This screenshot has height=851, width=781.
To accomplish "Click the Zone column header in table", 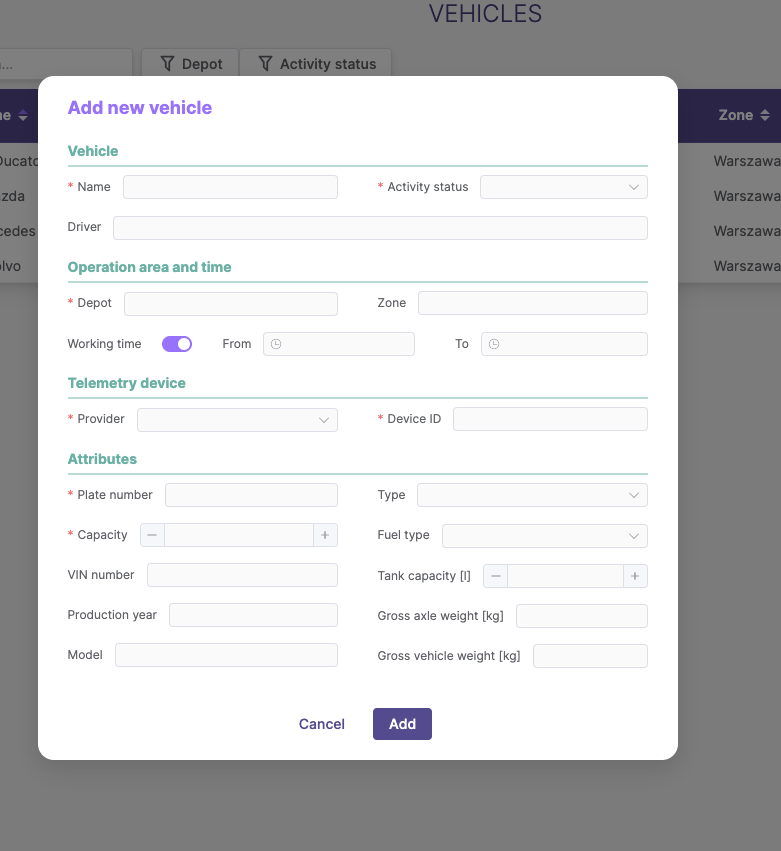I will [x=735, y=115].
